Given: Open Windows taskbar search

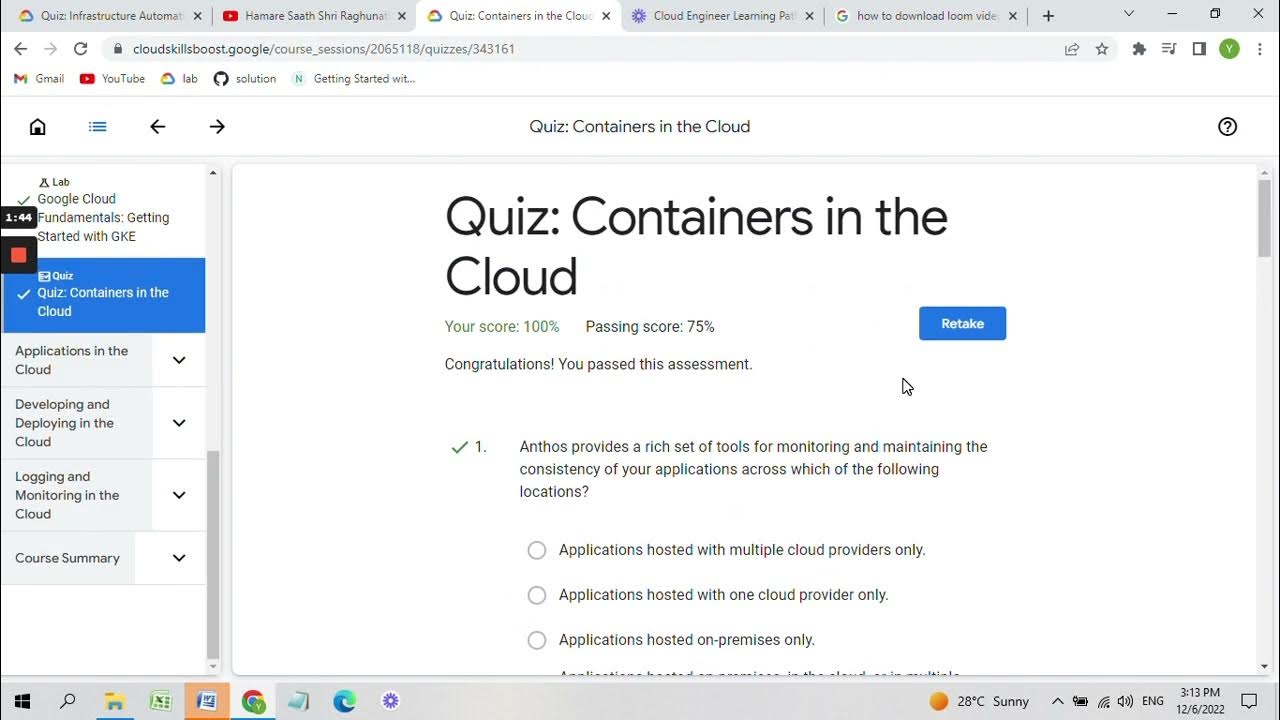Looking at the screenshot, I should [68, 701].
